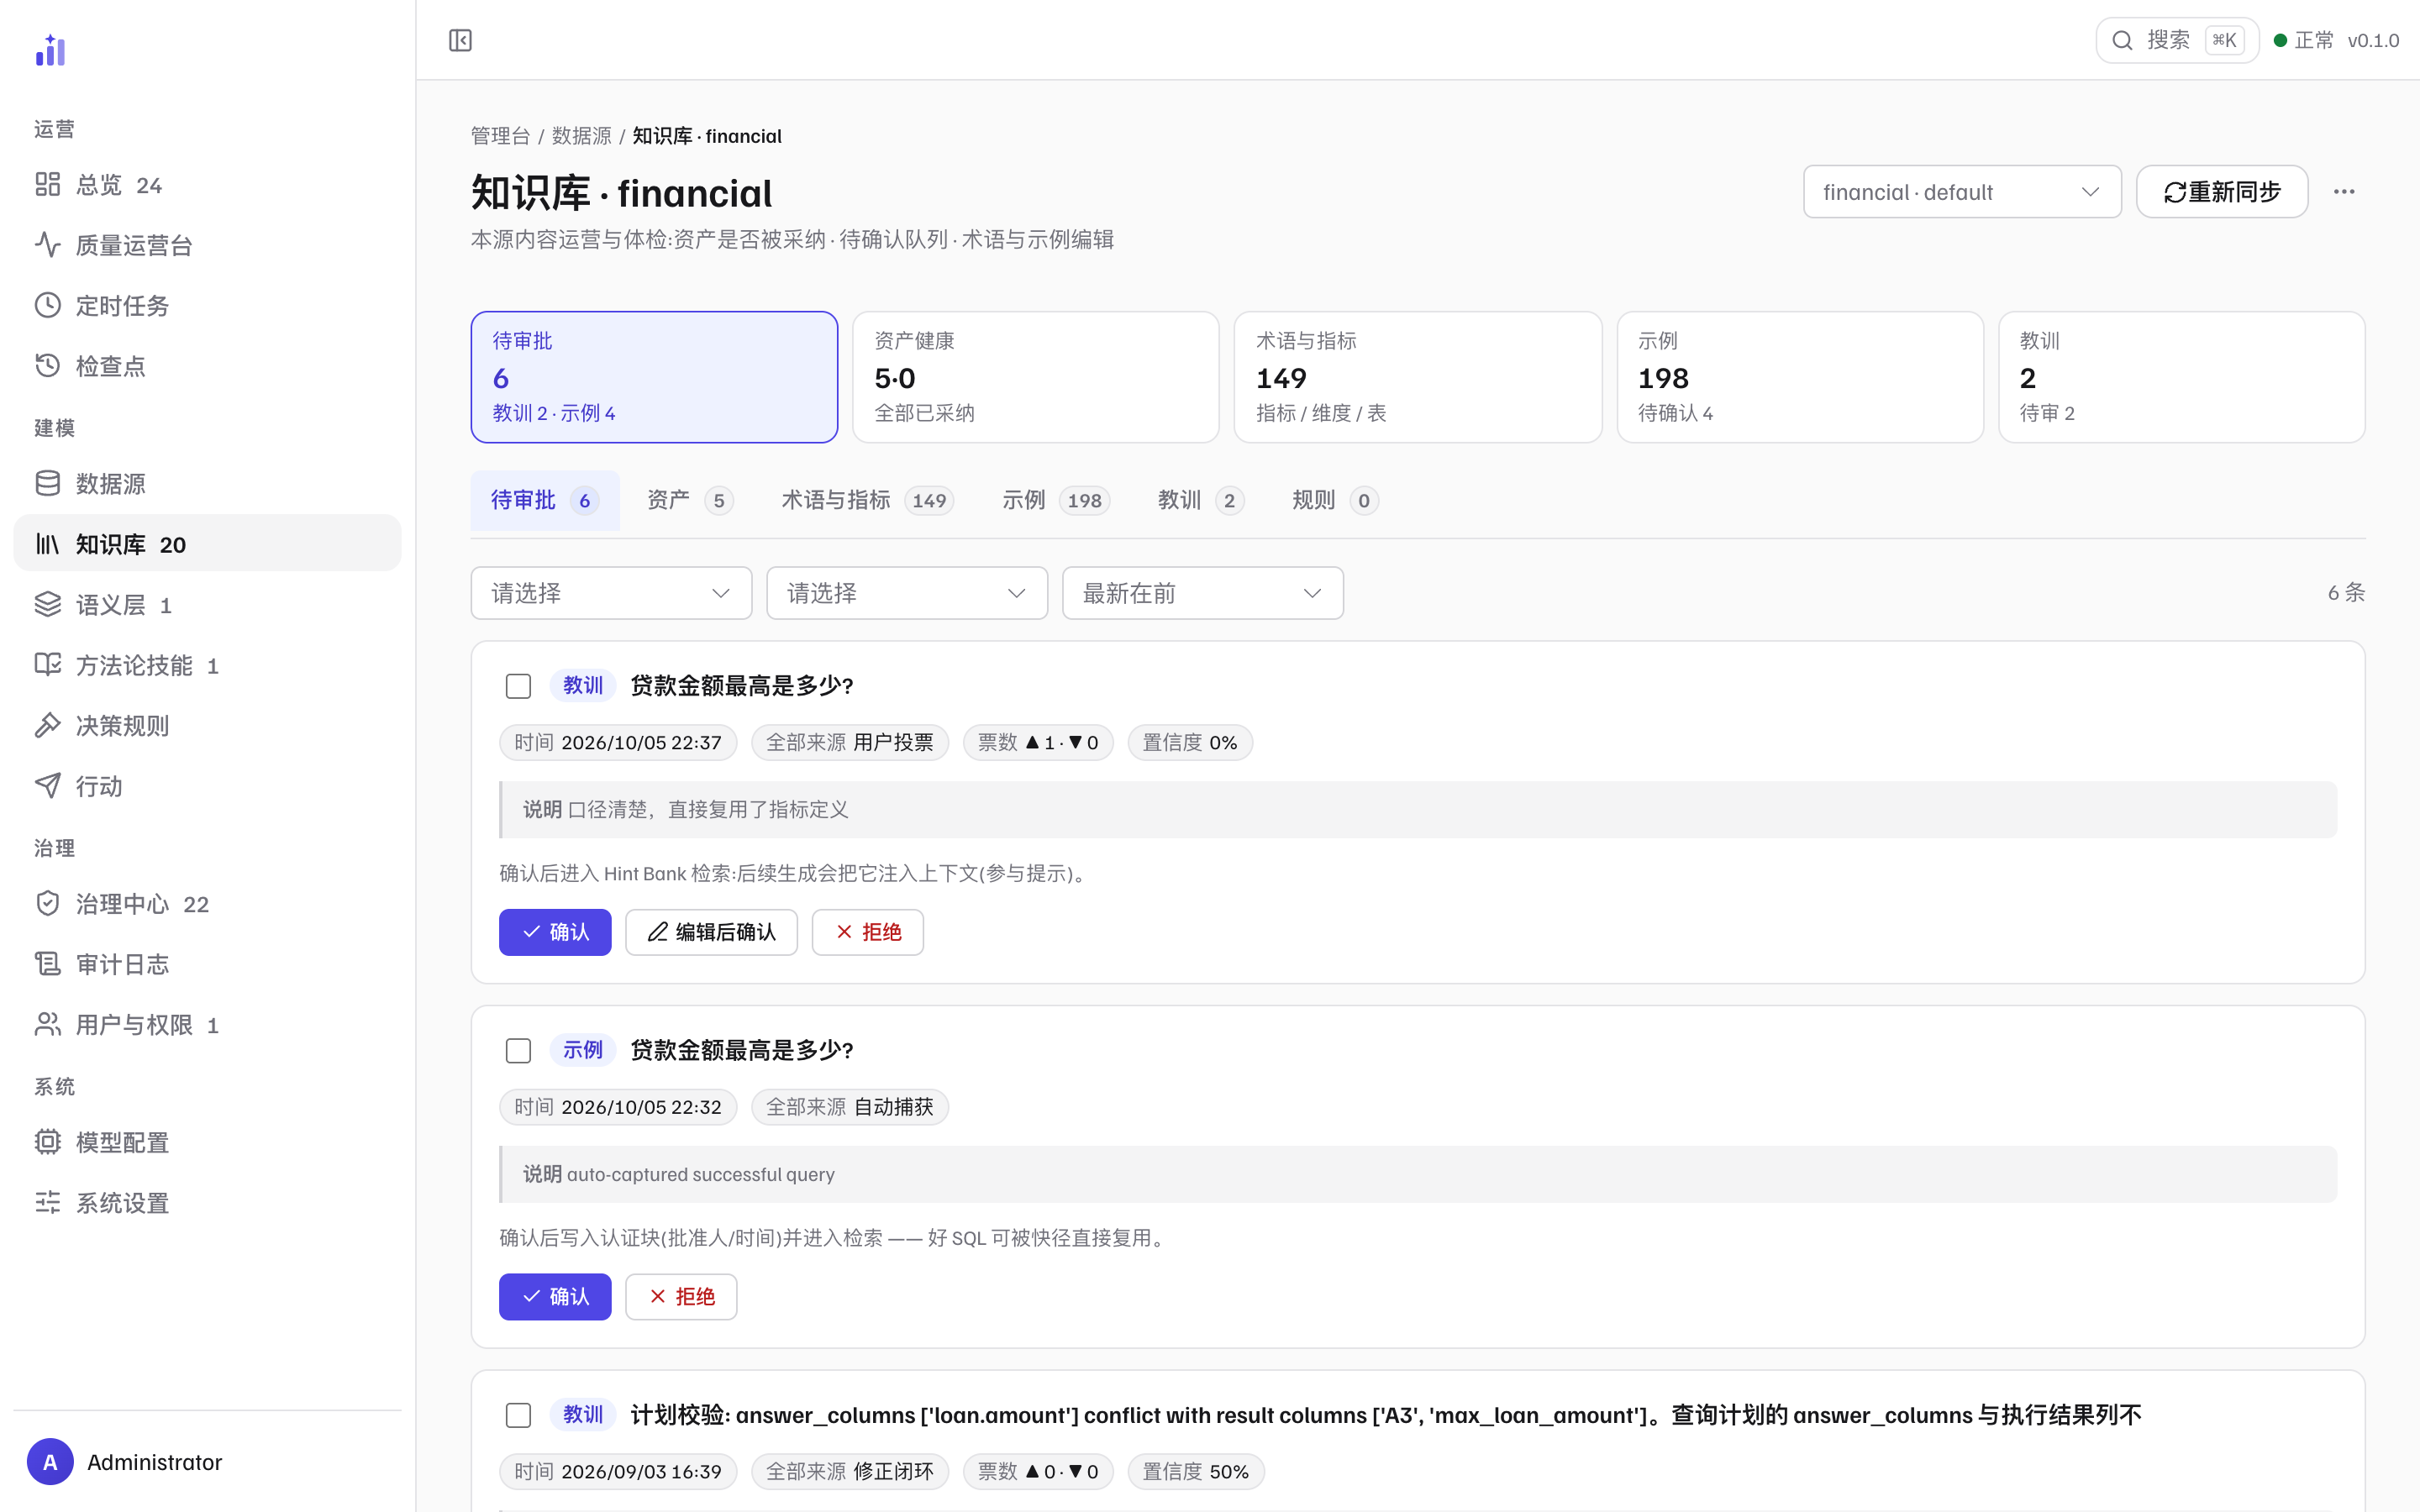Open 最新在前 sort dropdown
The image size is (2420, 1512).
[1202, 593]
